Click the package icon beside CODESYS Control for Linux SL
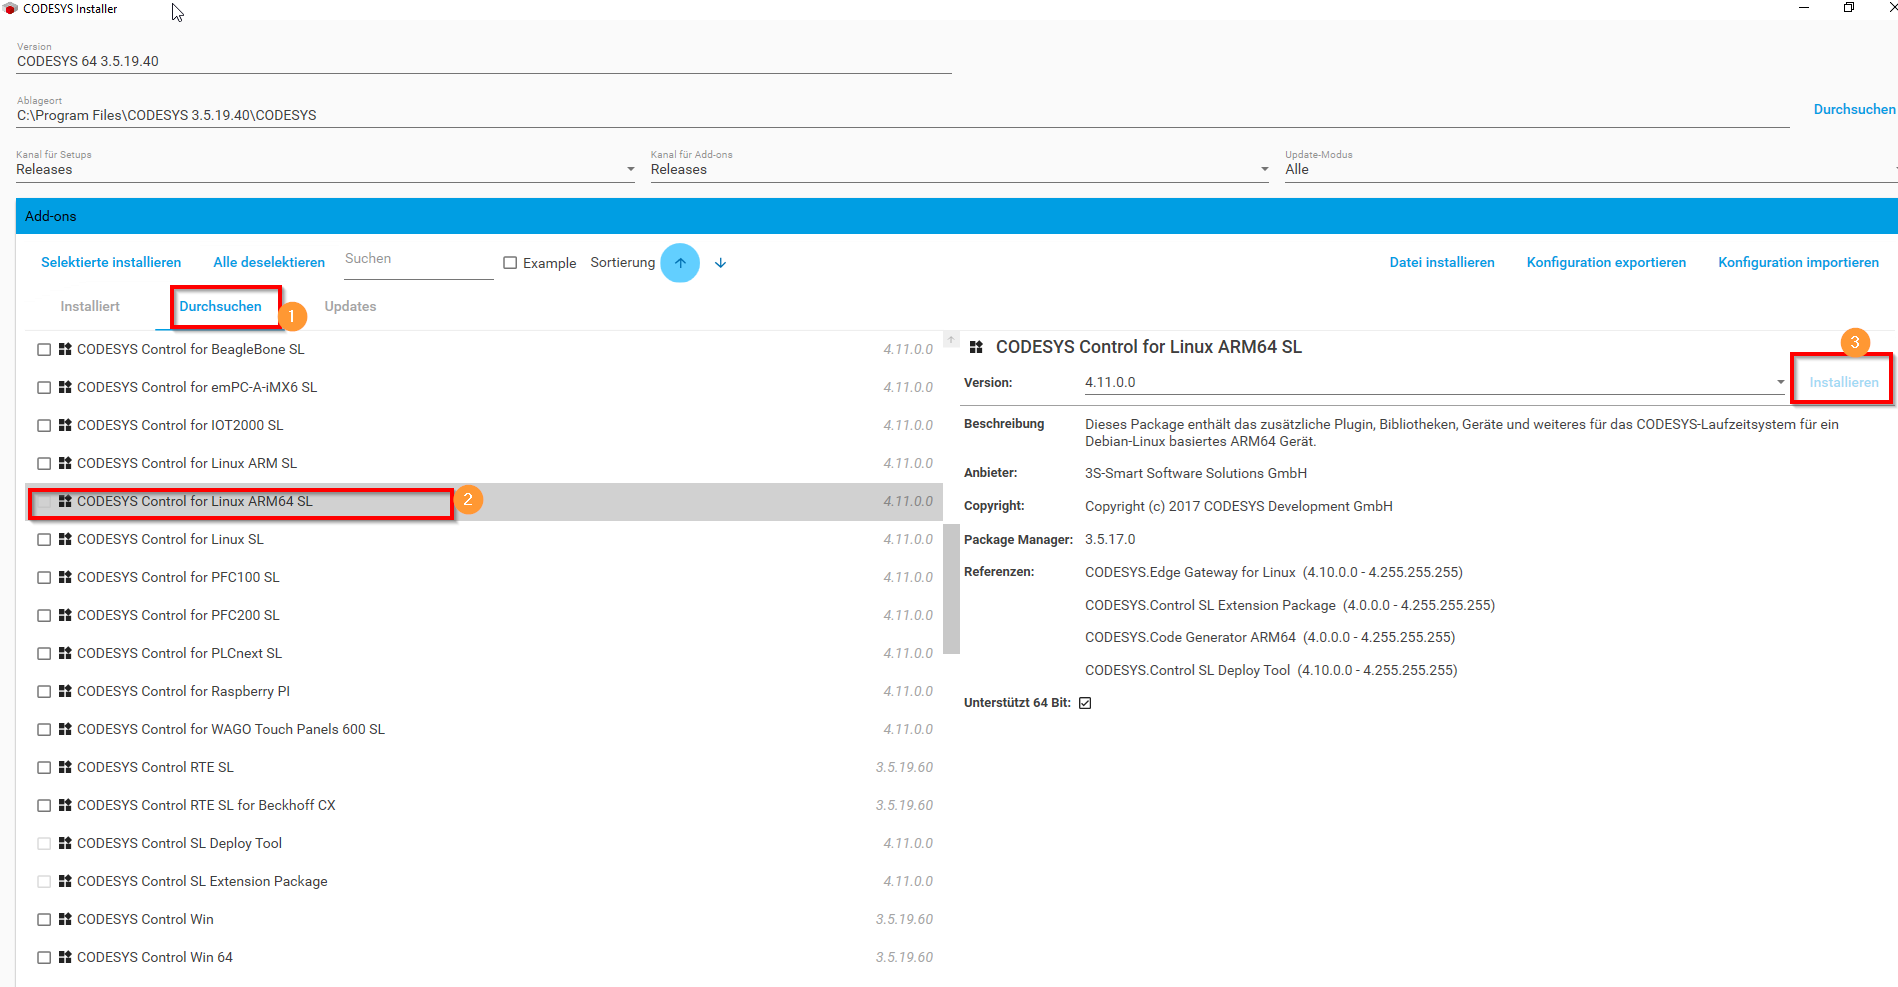Screen dimensions: 1898x987 pyautogui.click(x=64, y=539)
